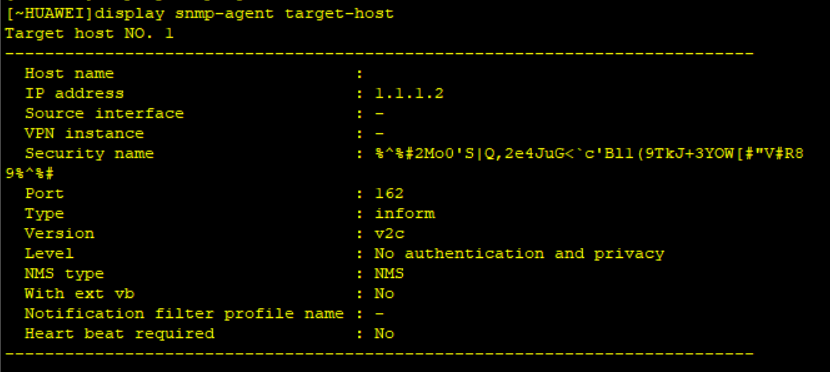Click the NMS type value NMS

tap(389, 274)
